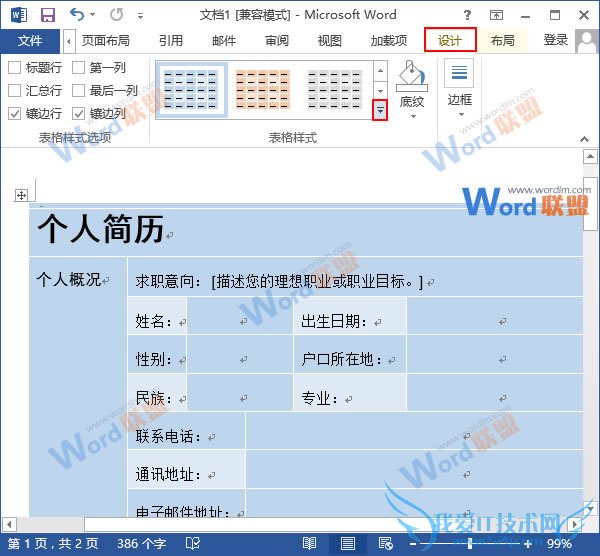Click page count 第1页，共2页 in status bar
Image resolution: width=600 pixels, height=556 pixels.
point(54,544)
